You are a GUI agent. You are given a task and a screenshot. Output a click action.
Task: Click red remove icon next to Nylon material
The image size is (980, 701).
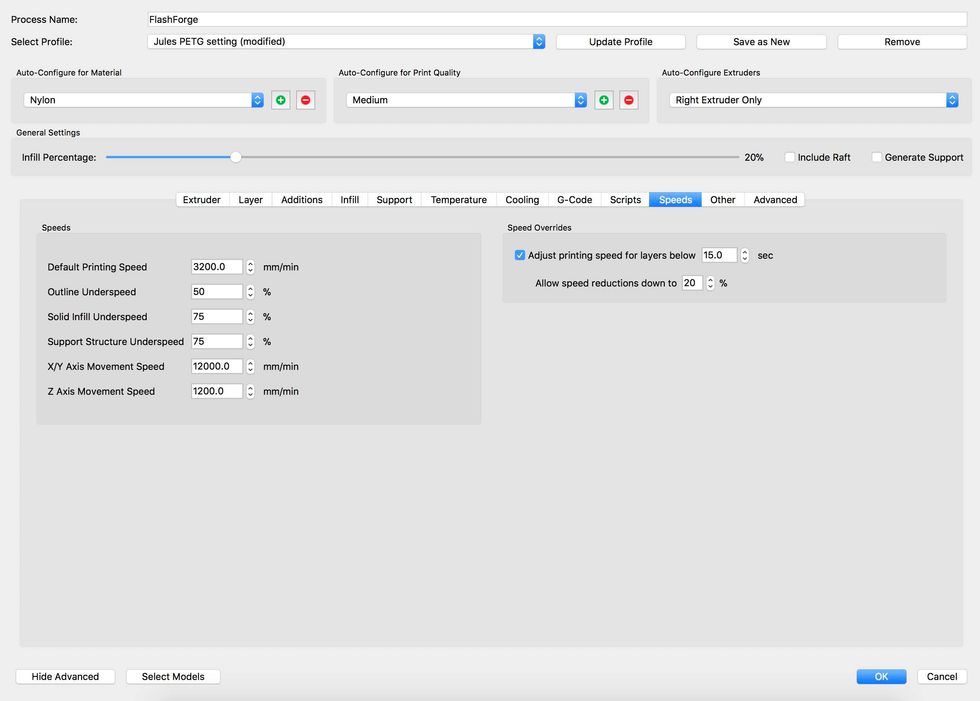pyautogui.click(x=305, y=100)
